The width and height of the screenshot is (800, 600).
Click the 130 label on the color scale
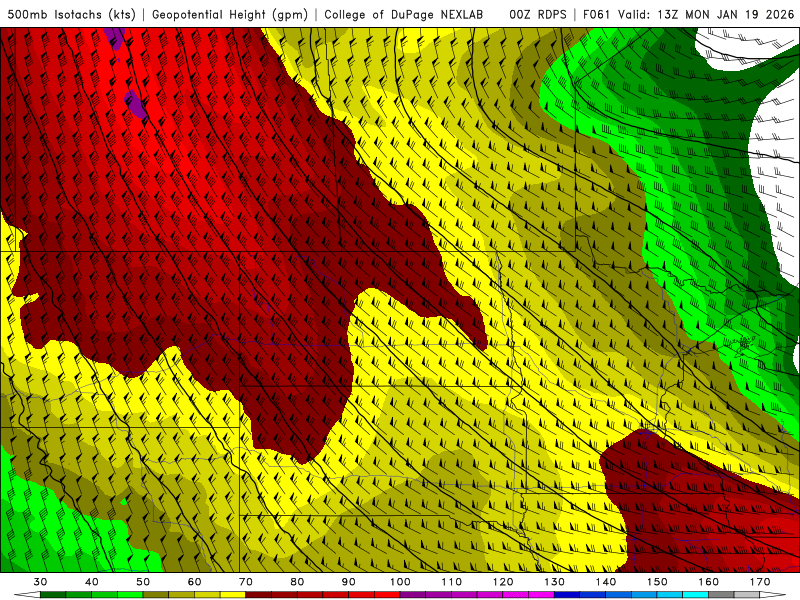554,582
